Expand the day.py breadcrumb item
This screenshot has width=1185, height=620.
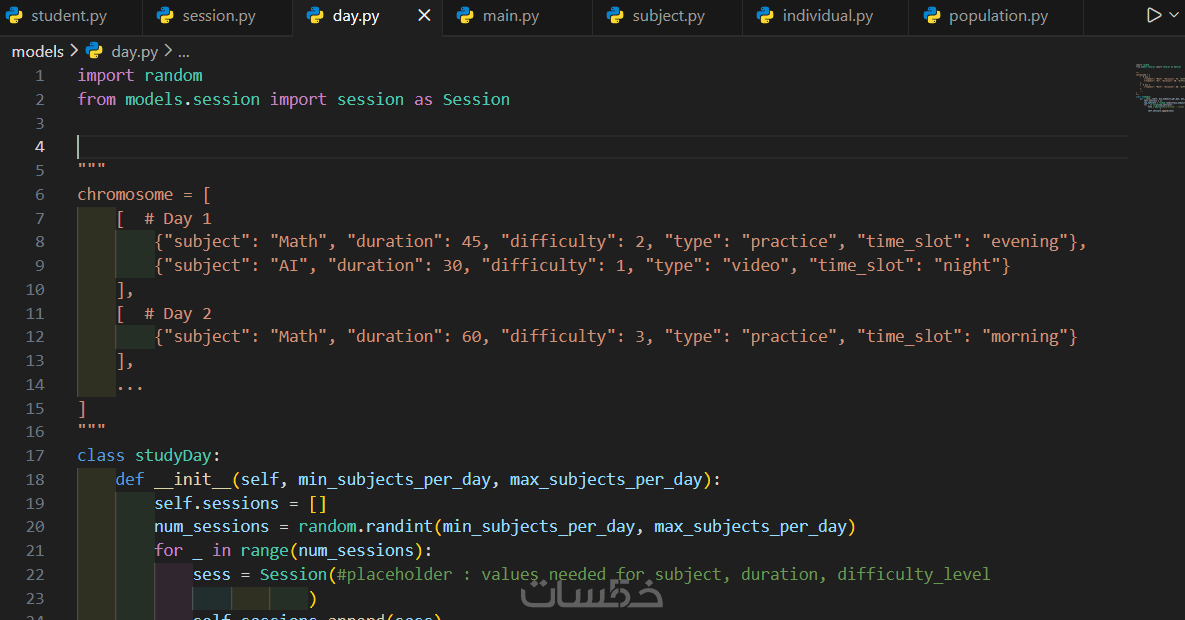(134, 51)
